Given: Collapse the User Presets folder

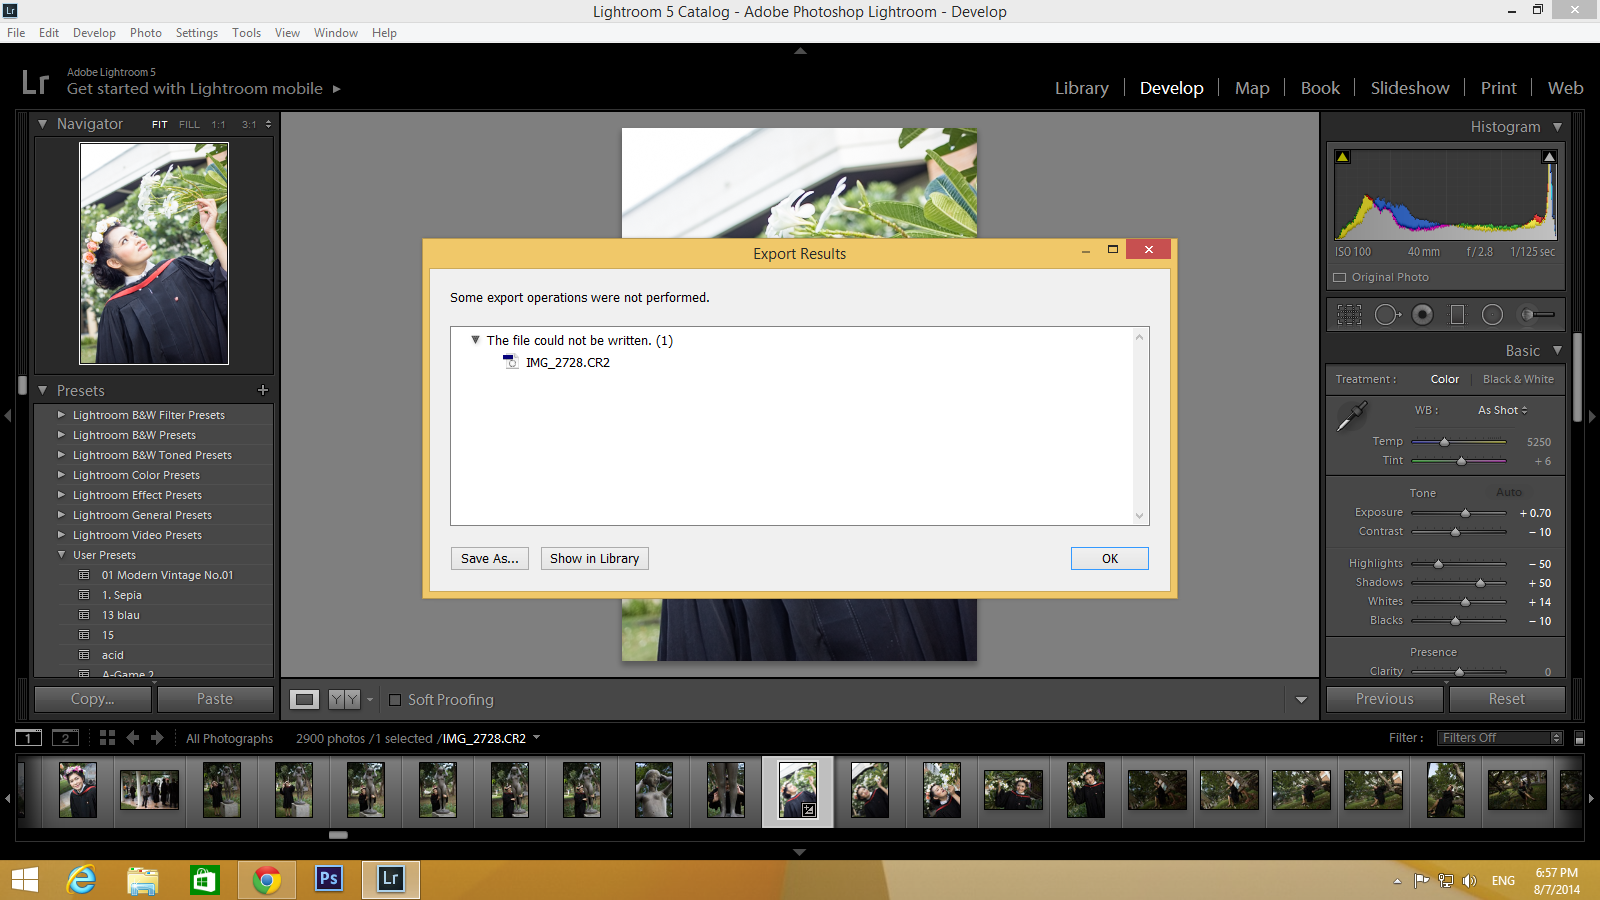Looking at the screenshot, I should (x=61, y=554).
